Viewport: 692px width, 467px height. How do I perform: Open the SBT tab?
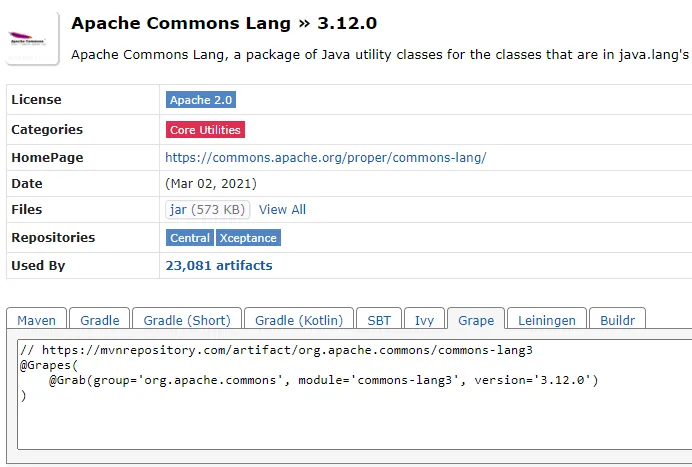[379, 320]
